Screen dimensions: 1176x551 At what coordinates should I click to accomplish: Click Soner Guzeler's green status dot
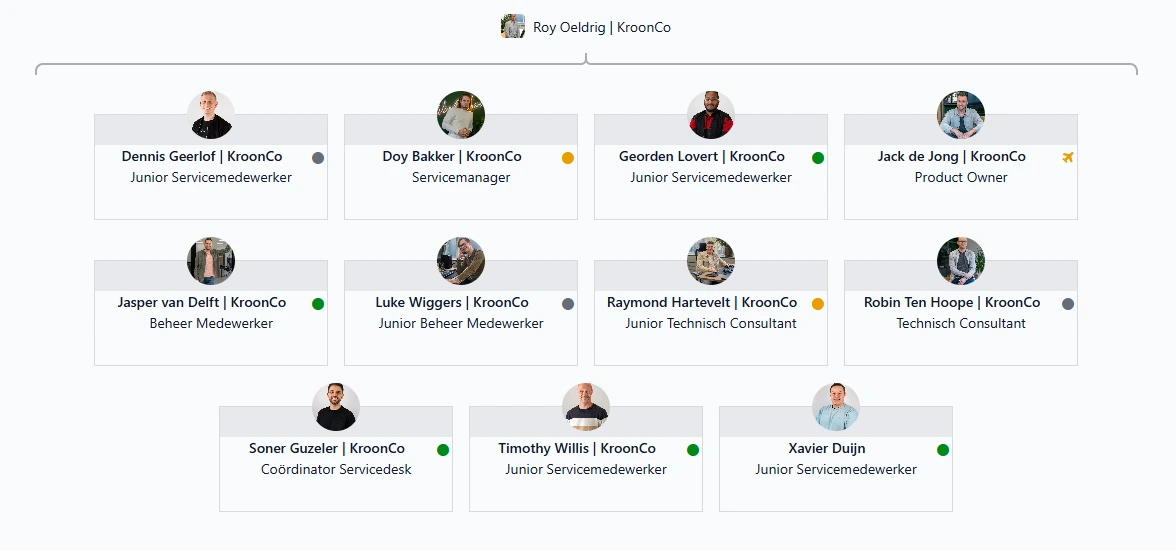pos(443,450)
